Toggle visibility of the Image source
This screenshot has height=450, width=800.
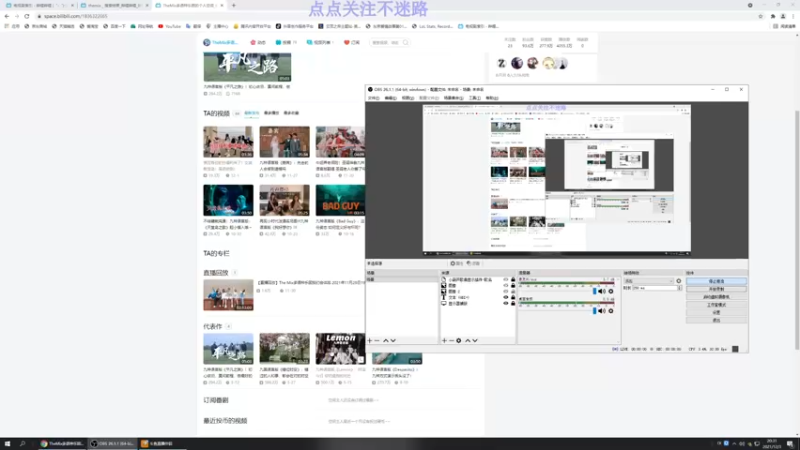coord(506,286)
